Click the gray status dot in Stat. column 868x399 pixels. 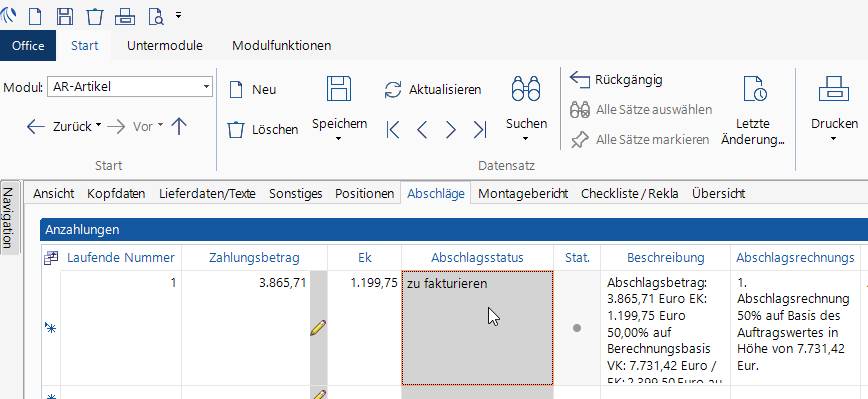click(577, 328)
